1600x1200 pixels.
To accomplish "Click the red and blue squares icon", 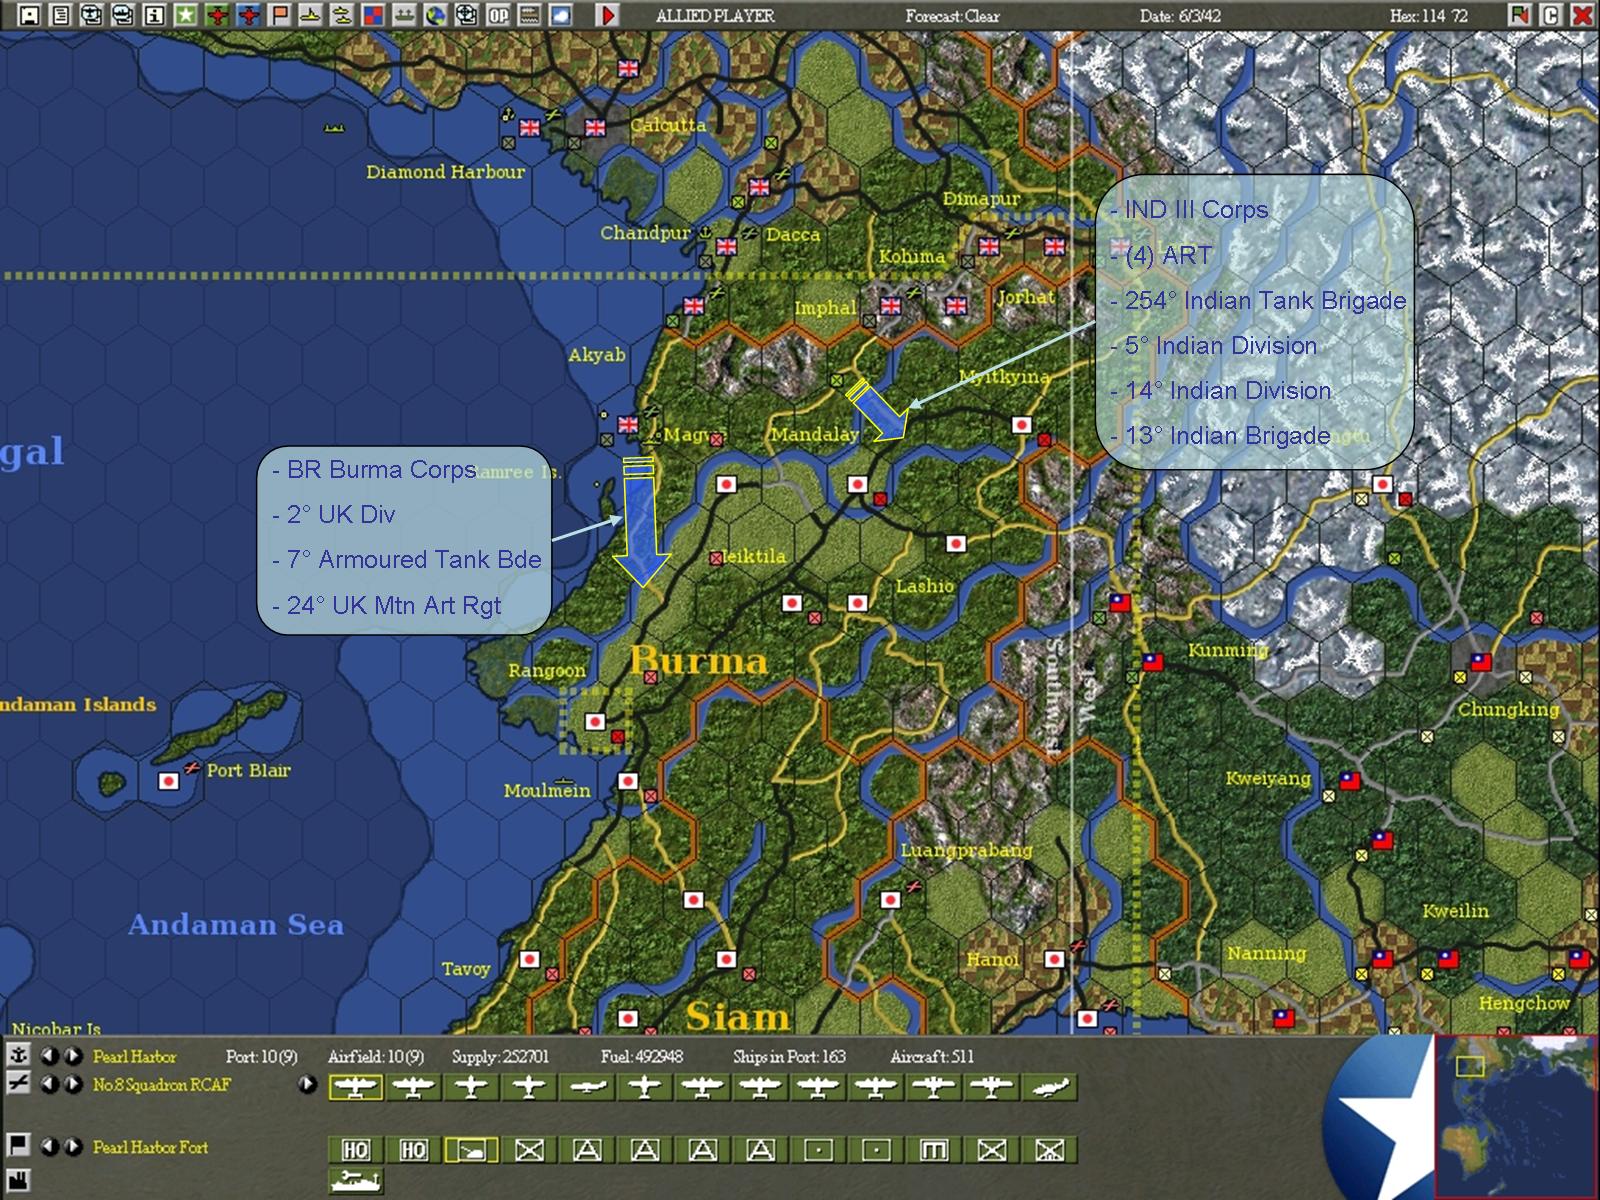I will click(373, 15).
